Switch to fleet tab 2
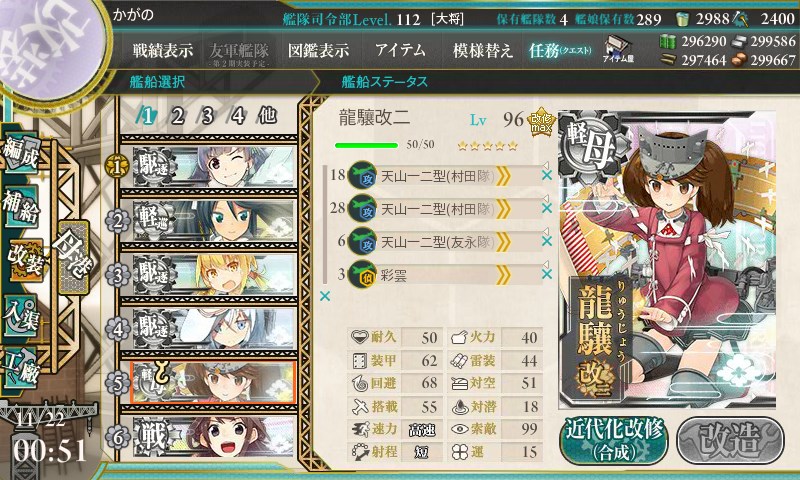 point(177,116)
